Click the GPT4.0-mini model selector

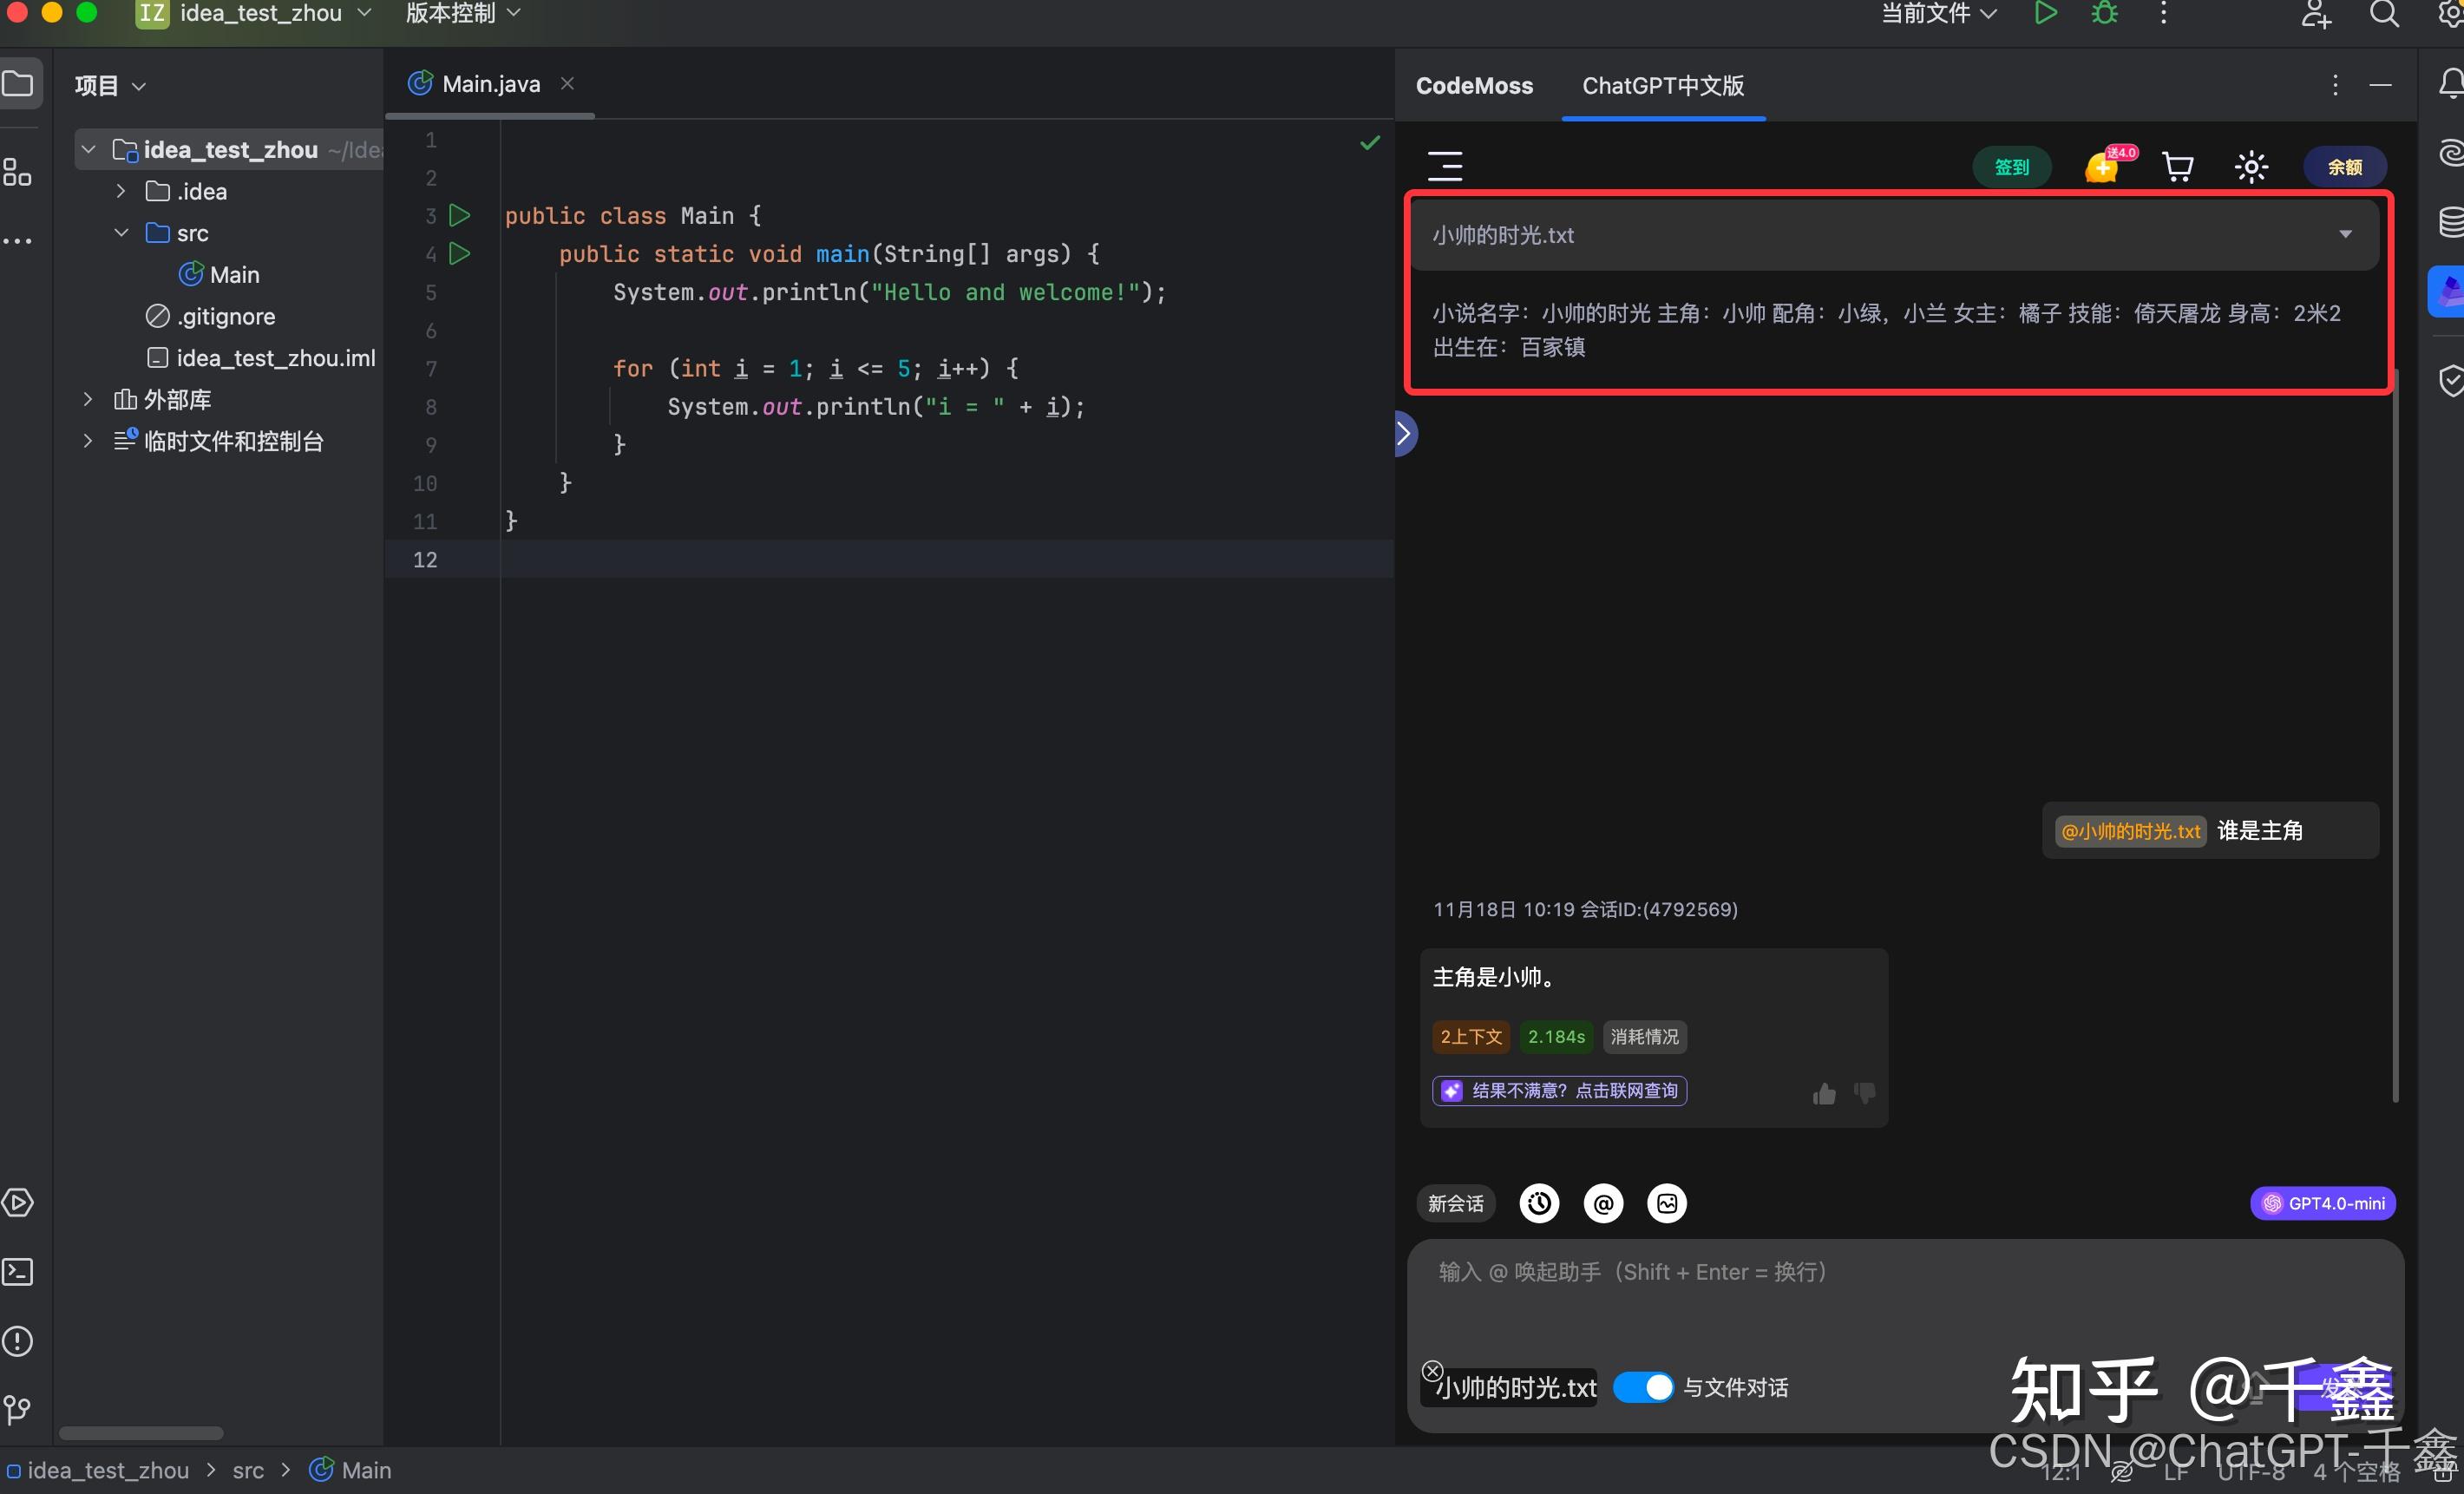coord(2322,1203)
